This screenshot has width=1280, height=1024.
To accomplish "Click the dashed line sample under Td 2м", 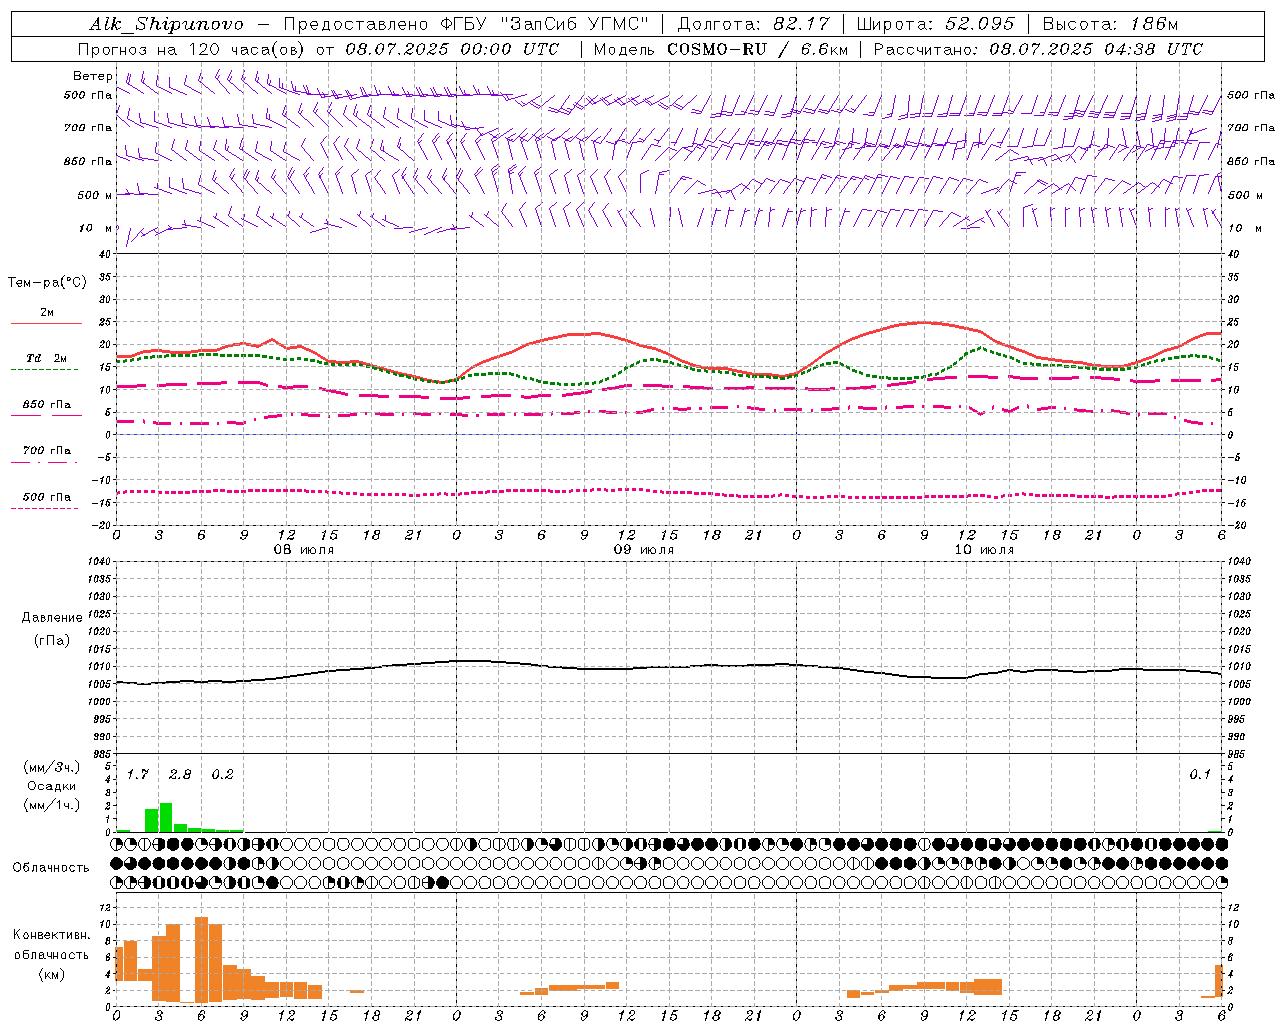I will pyautogui.click(x=45, y=370).
